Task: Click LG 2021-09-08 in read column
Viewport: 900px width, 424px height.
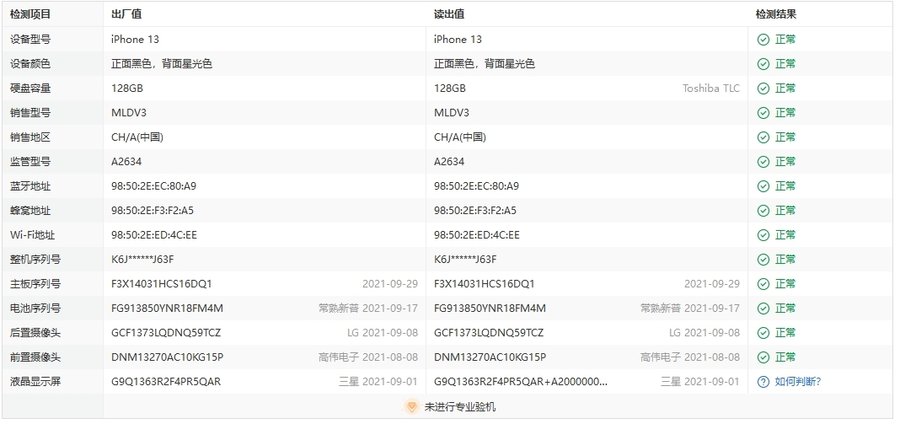Action: coord(704,333)
